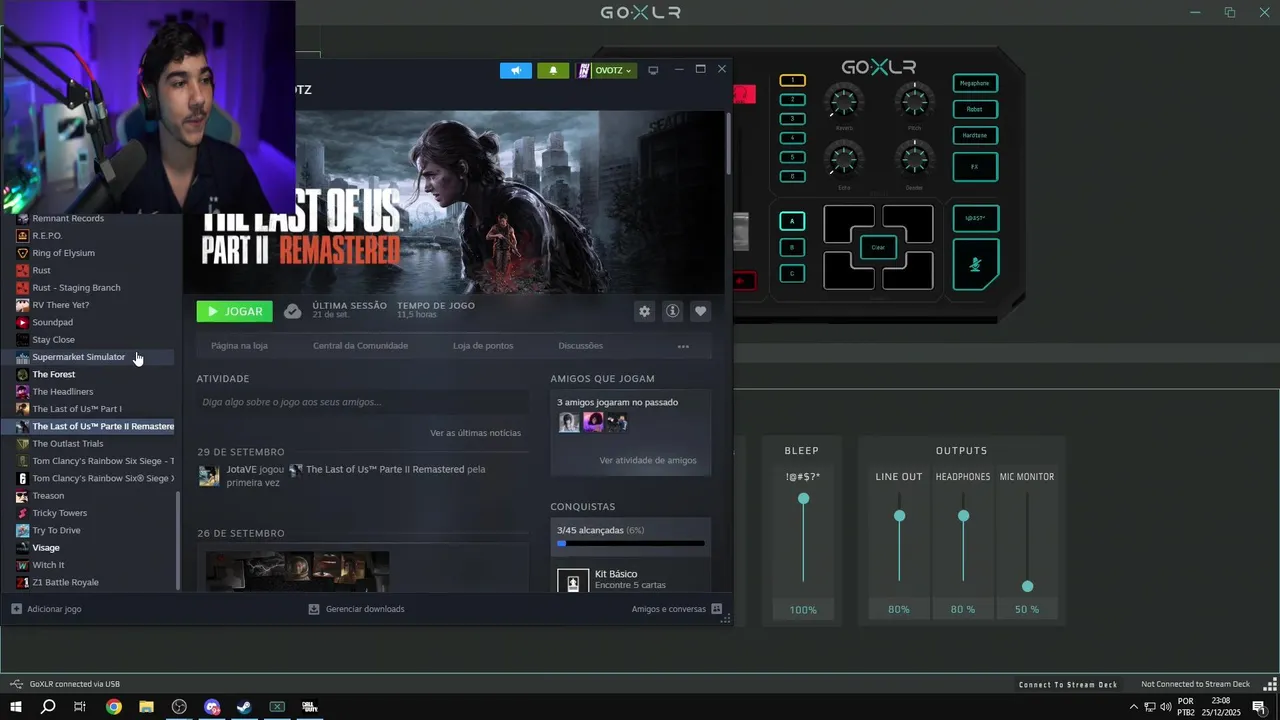1280x720 pixels.
Task: Click the download icon beside Gerenciar downloads
Action: [x=314, y=608]
